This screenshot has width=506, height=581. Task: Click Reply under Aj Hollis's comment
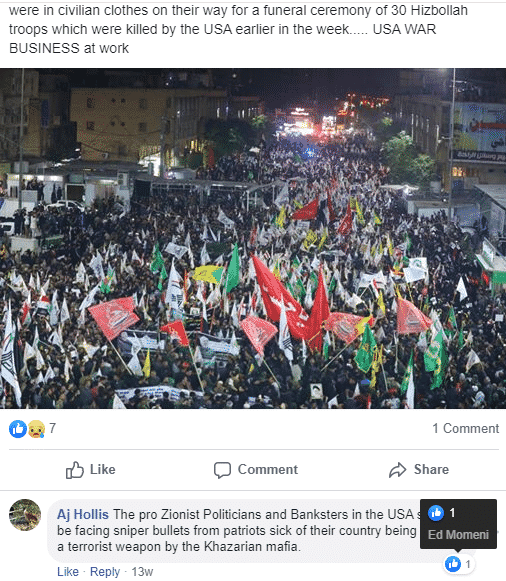(105, 572)
